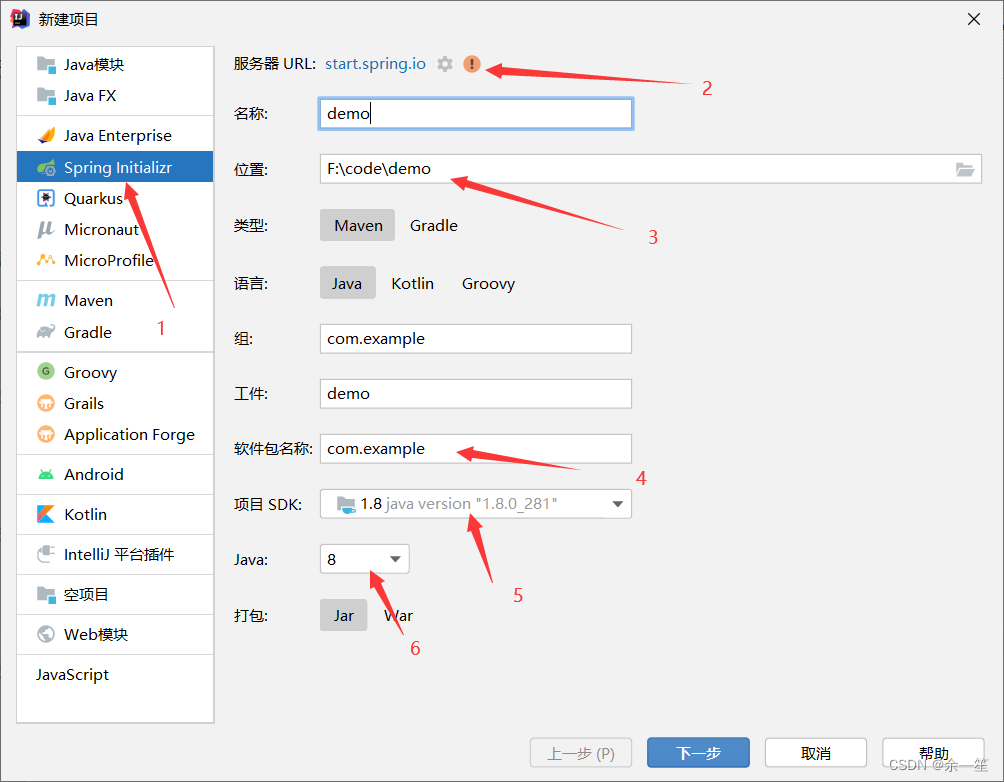Screen dimensions: 1004x782
Task: Click the Android robot icon
Action: (46, 475)
